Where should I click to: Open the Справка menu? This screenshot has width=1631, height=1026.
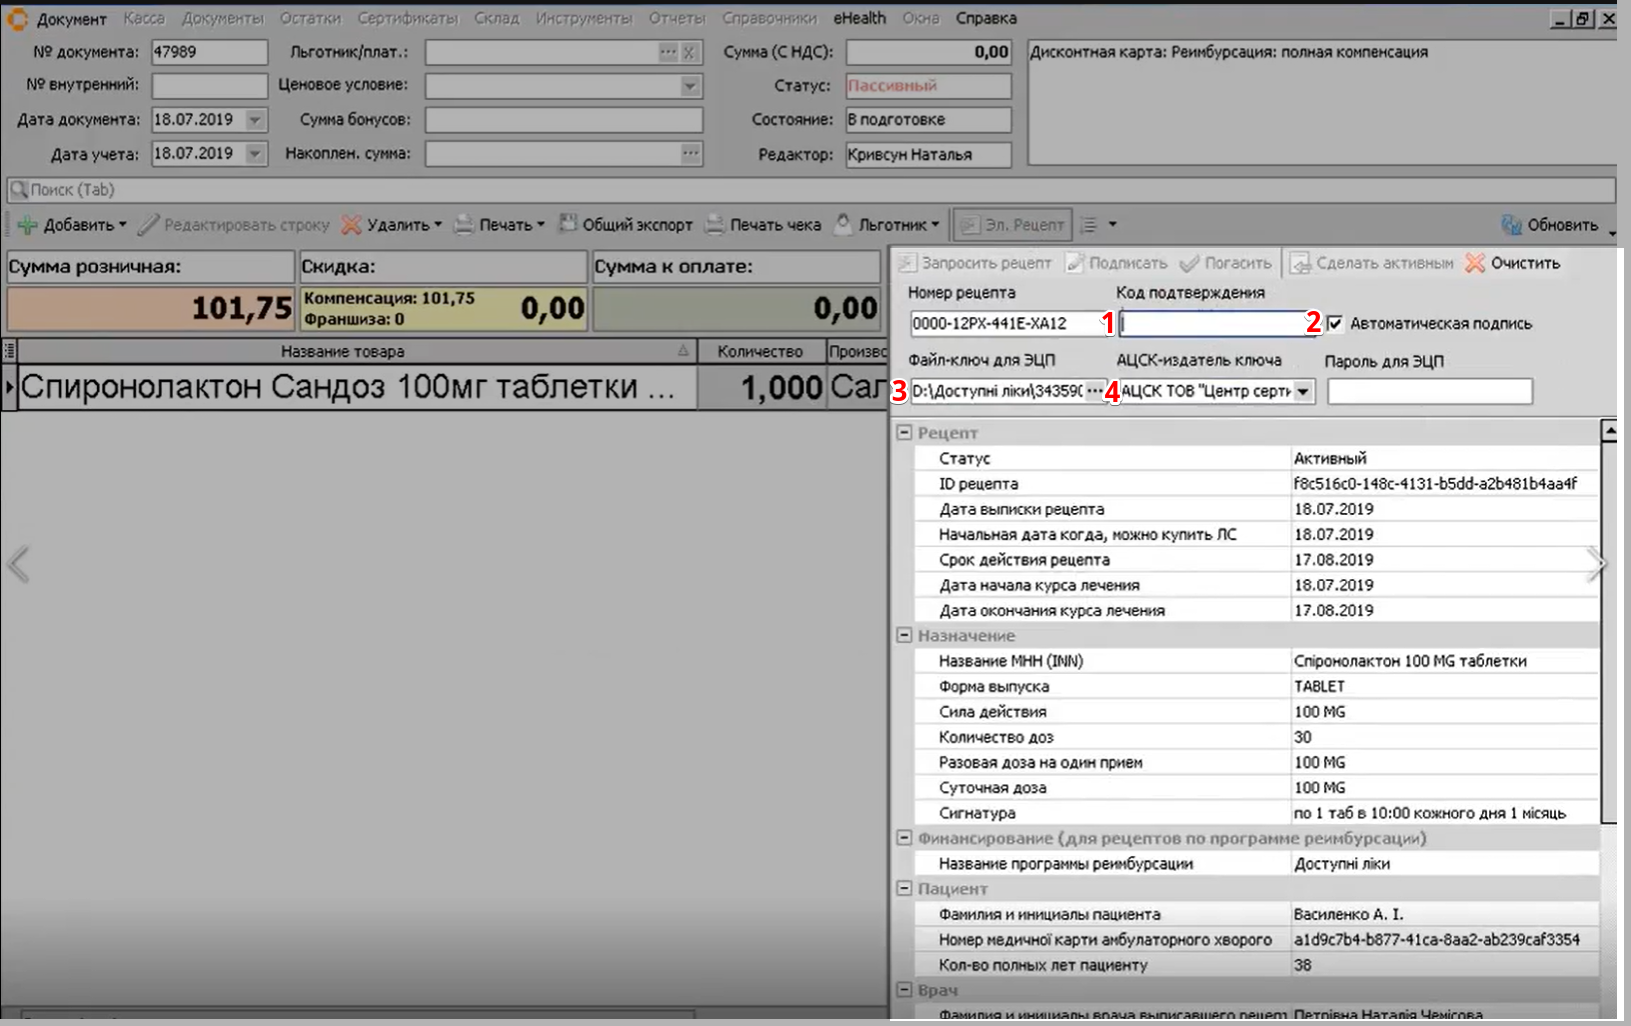tap(985, 18)
